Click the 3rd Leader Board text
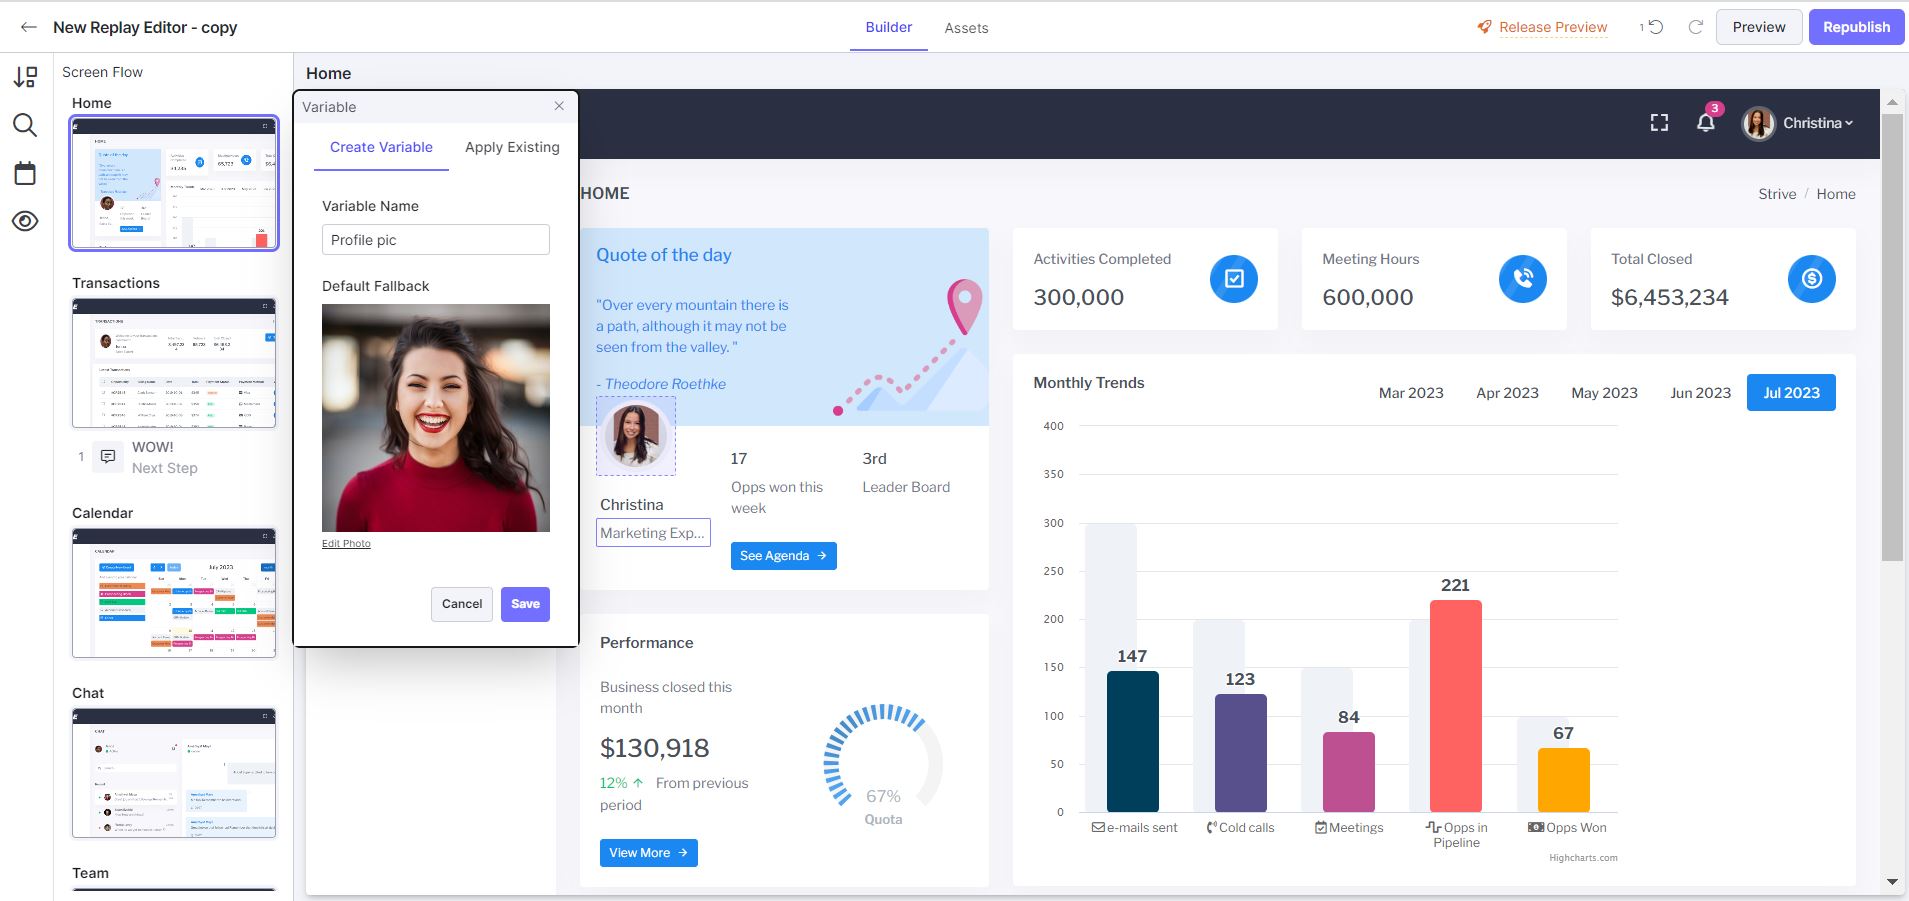The height and width of the screenshot is (901, 1909). [906, 473]
